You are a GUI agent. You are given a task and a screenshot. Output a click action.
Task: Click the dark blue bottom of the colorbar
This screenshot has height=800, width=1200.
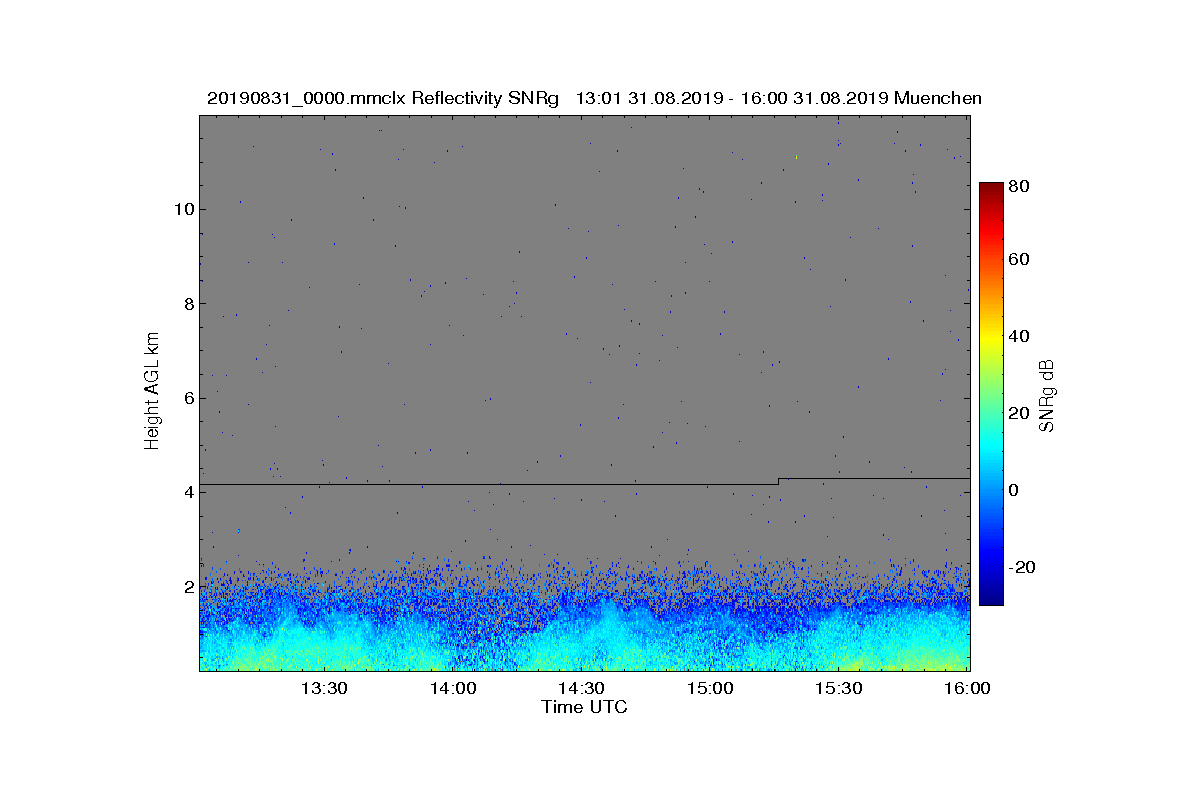click(x=991, y=597)
